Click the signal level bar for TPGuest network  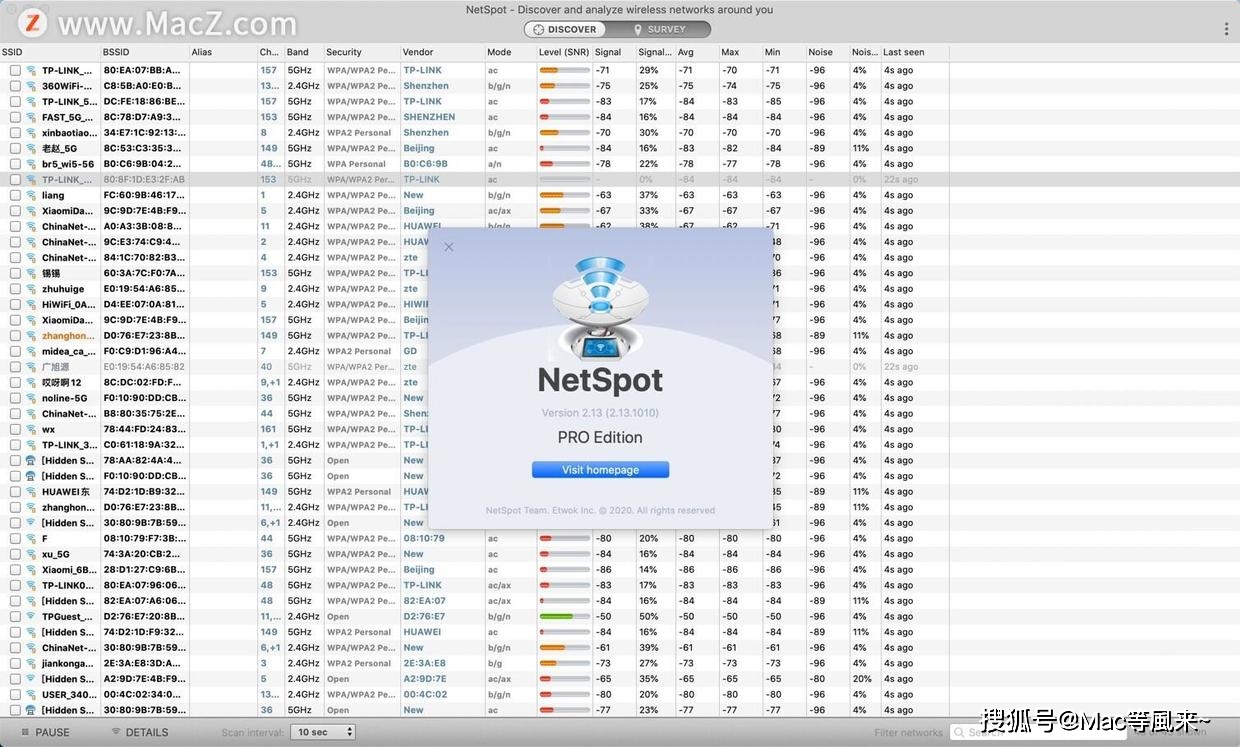(x=564, y=617)
